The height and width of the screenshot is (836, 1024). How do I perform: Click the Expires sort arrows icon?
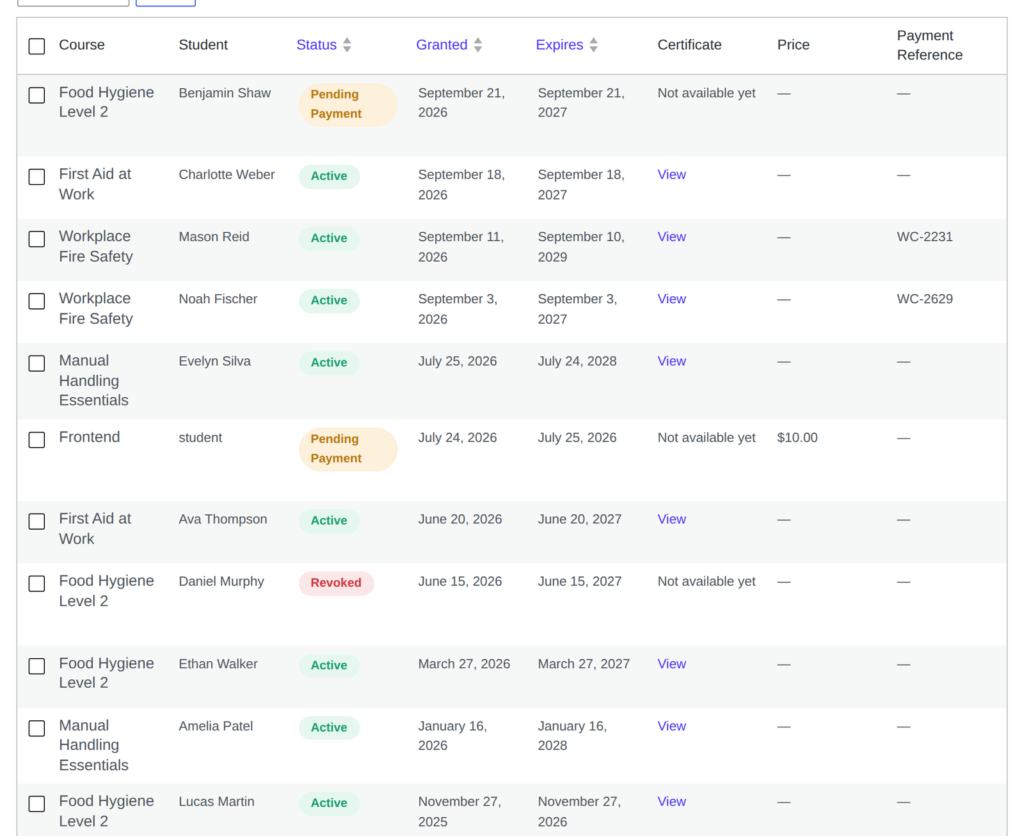(x=594, y=45)
